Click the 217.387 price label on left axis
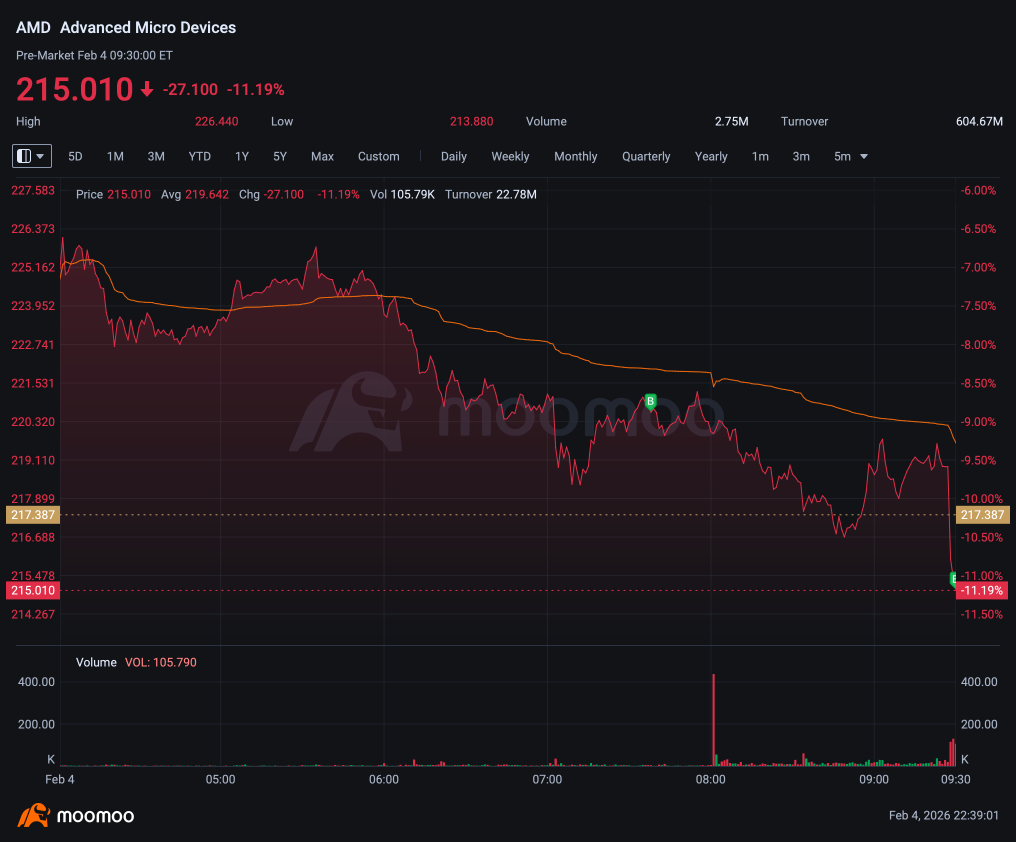This screenshot has width=1016, height=842. pyautogui.click(x=33, y=515)
